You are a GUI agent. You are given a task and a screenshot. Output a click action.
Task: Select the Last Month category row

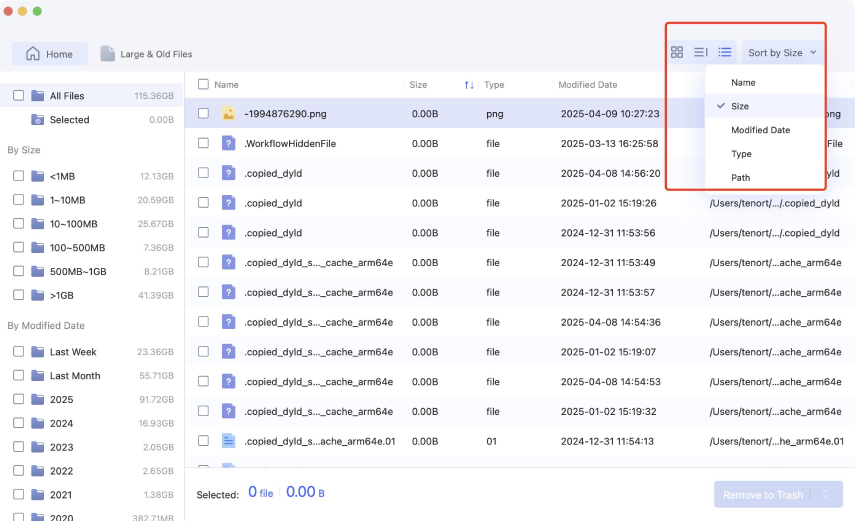click(x=92, y=375)
